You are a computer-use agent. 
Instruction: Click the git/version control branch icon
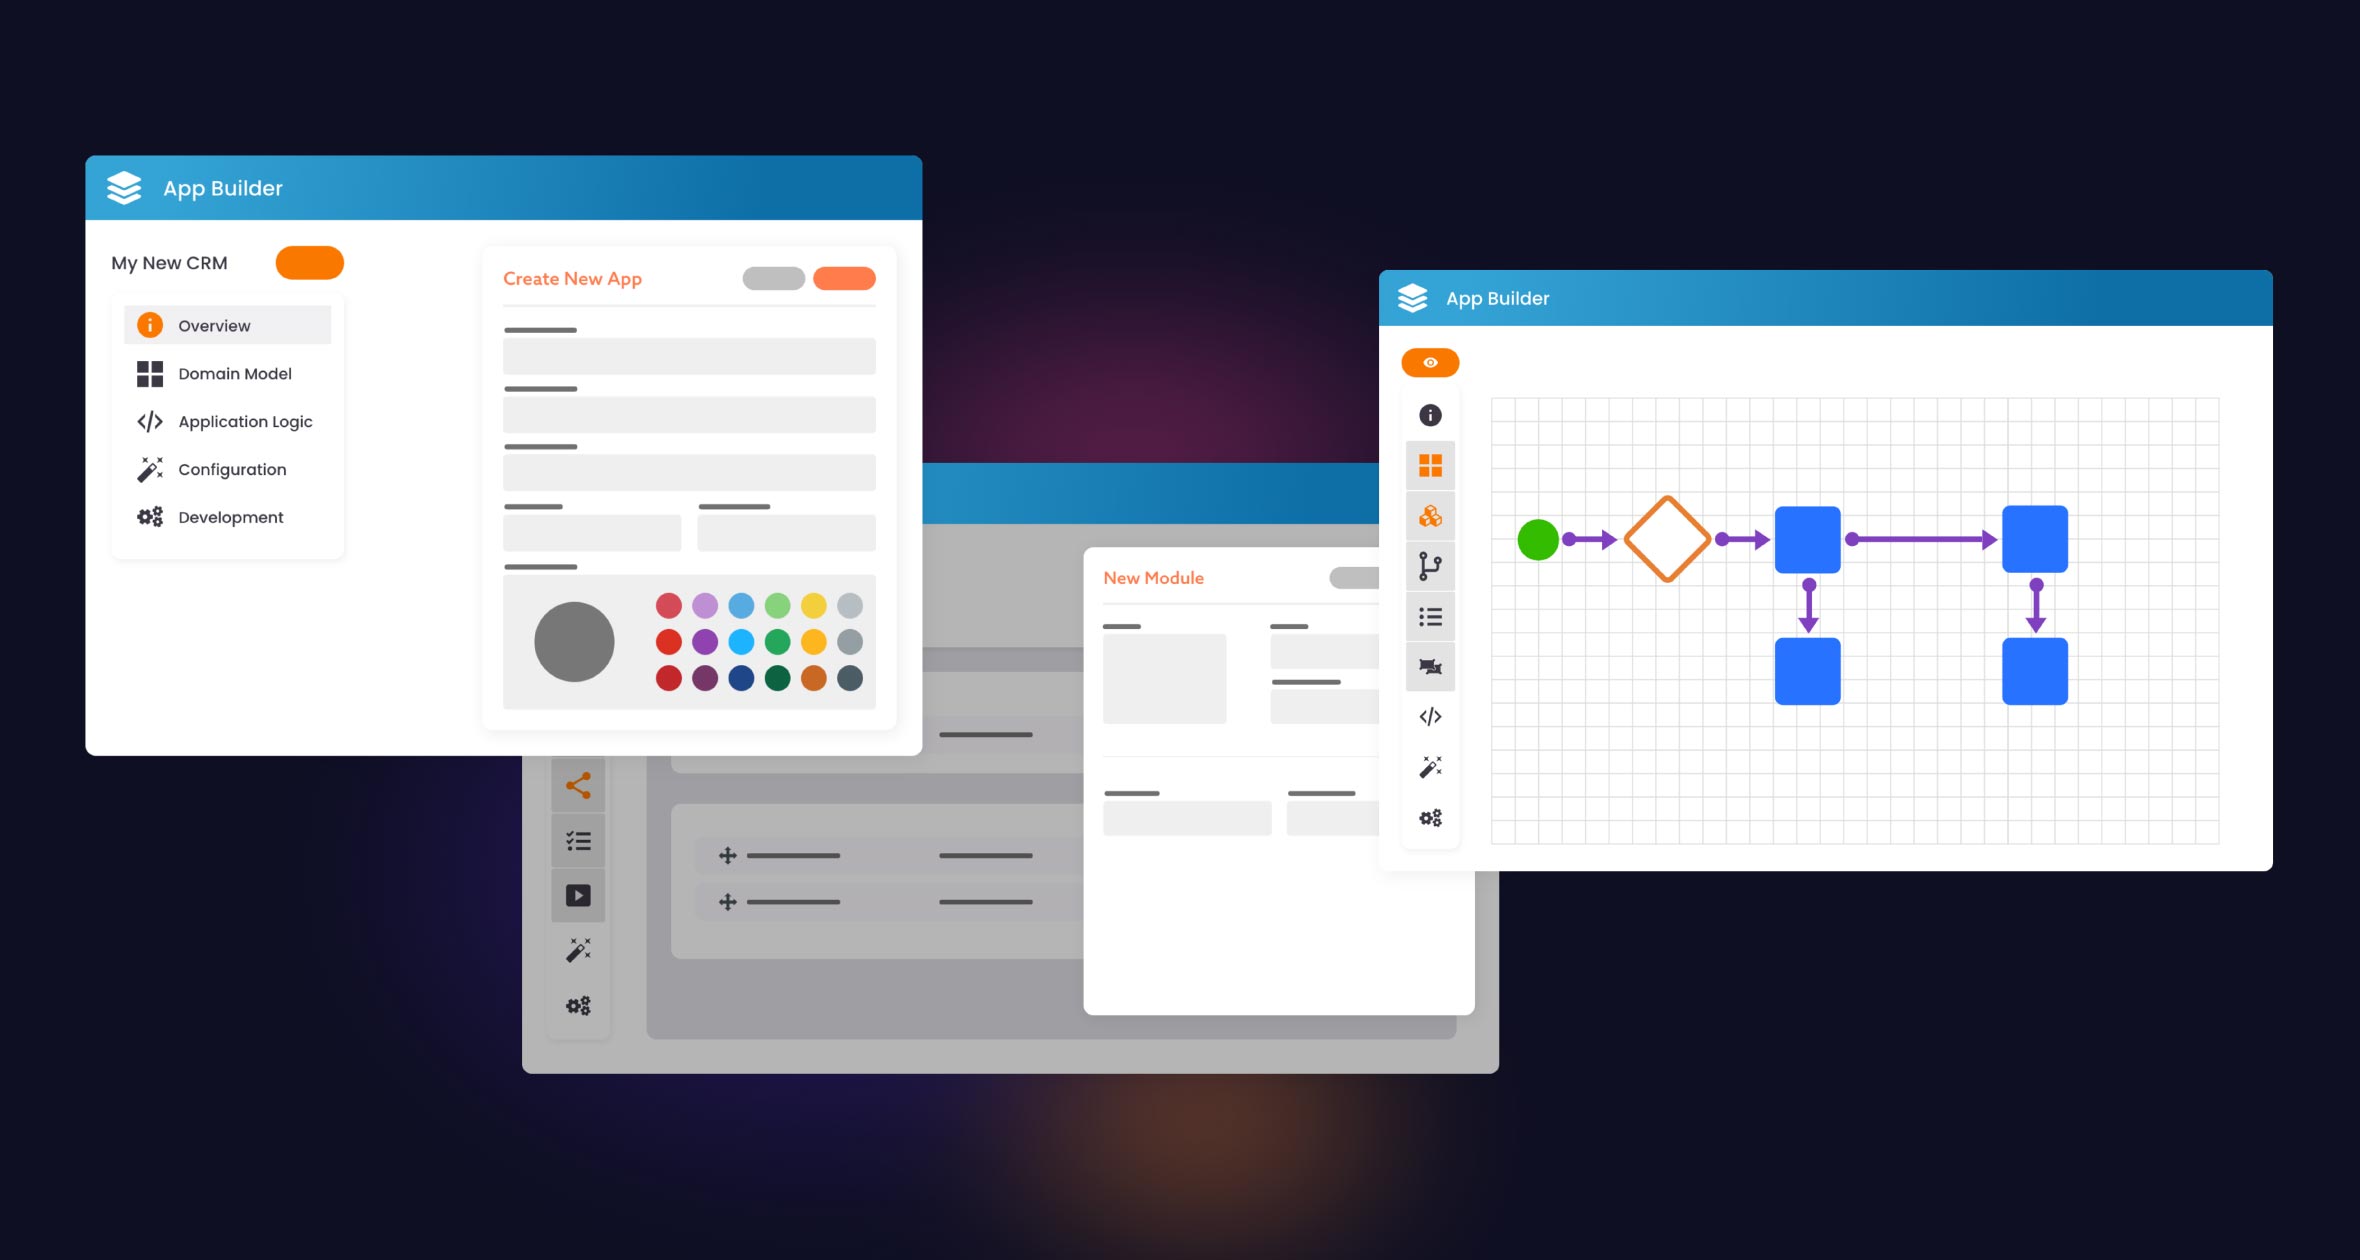point(1428,565)
